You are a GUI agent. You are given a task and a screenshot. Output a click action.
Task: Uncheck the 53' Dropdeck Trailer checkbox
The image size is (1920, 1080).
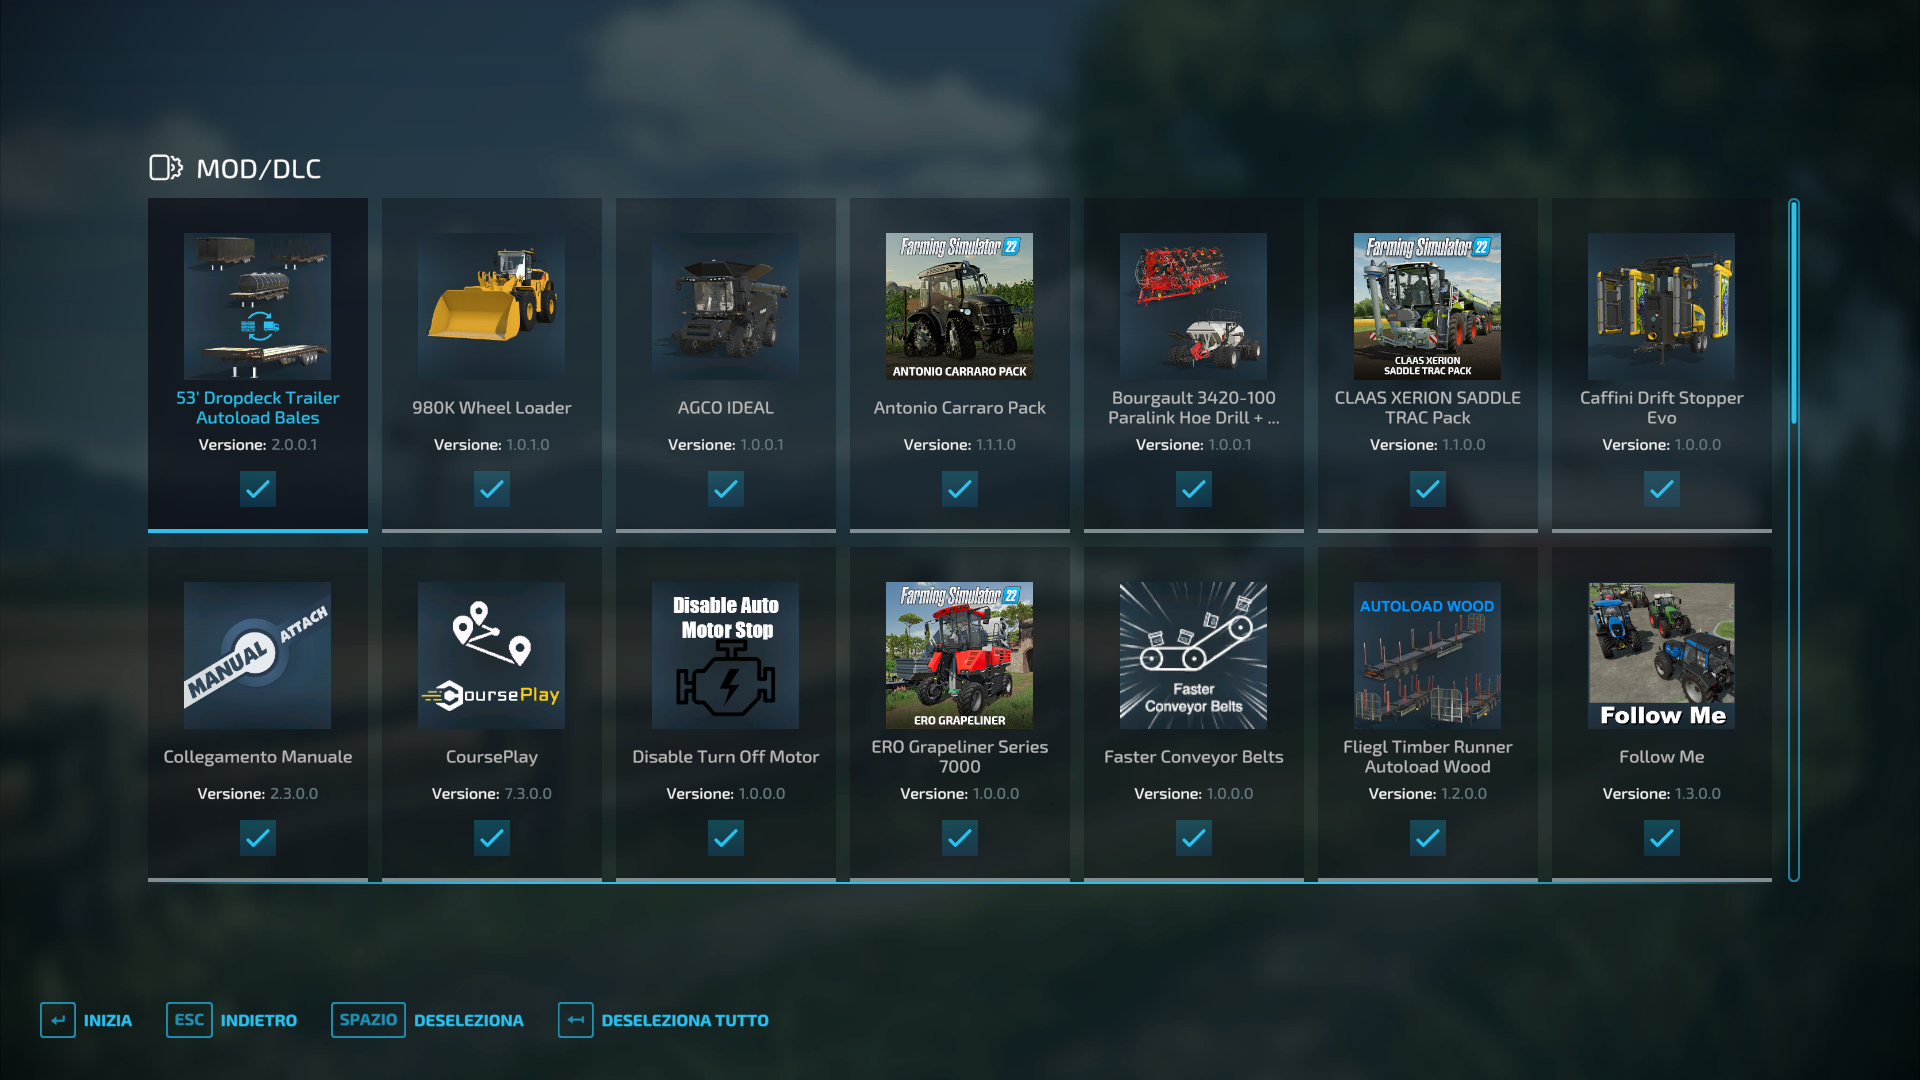(x=257, y=489)
